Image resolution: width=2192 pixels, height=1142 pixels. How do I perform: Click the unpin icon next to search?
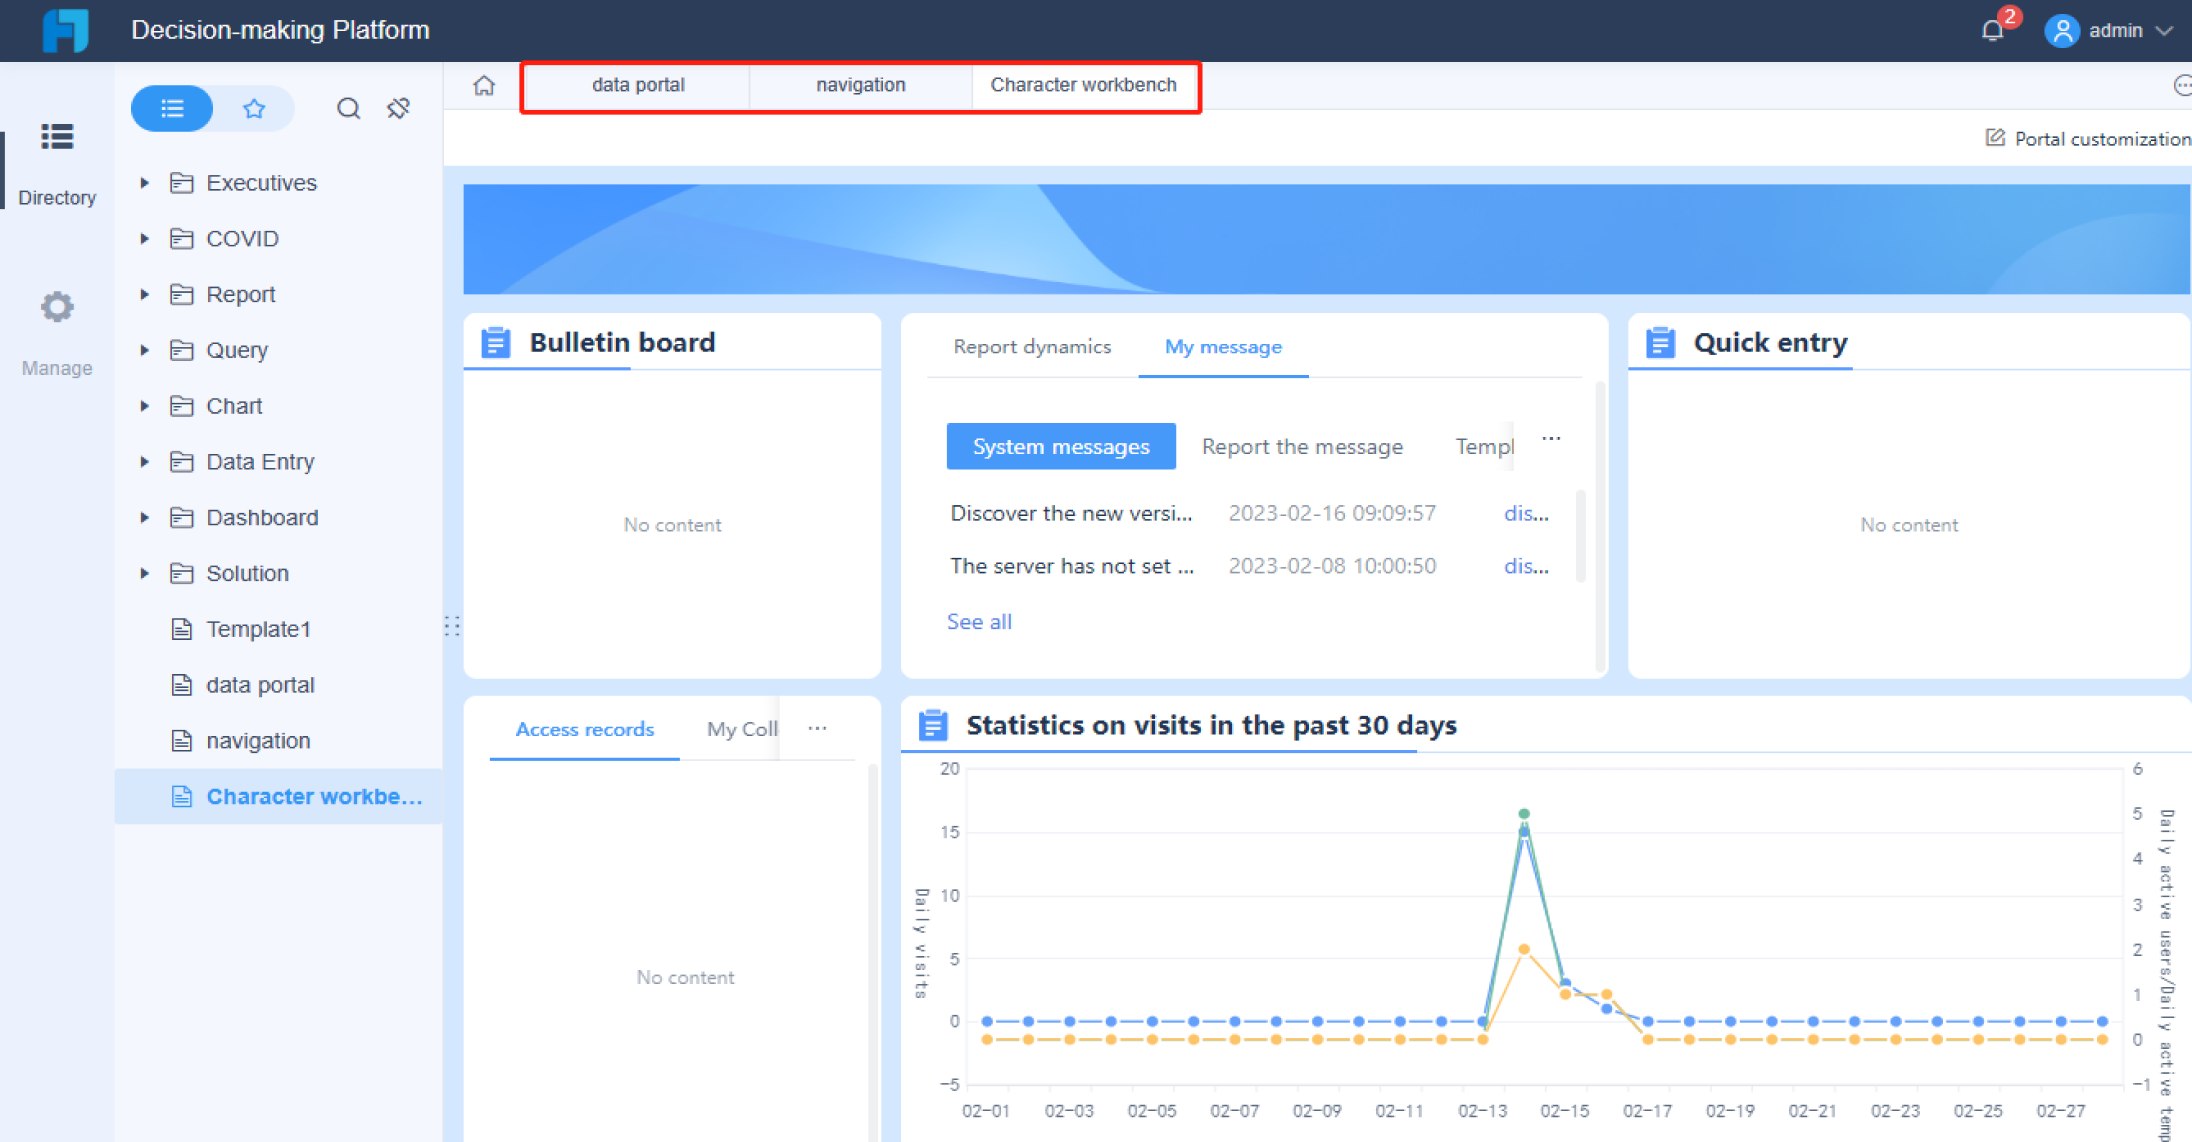pyautogui.click(x=399, y=107)
